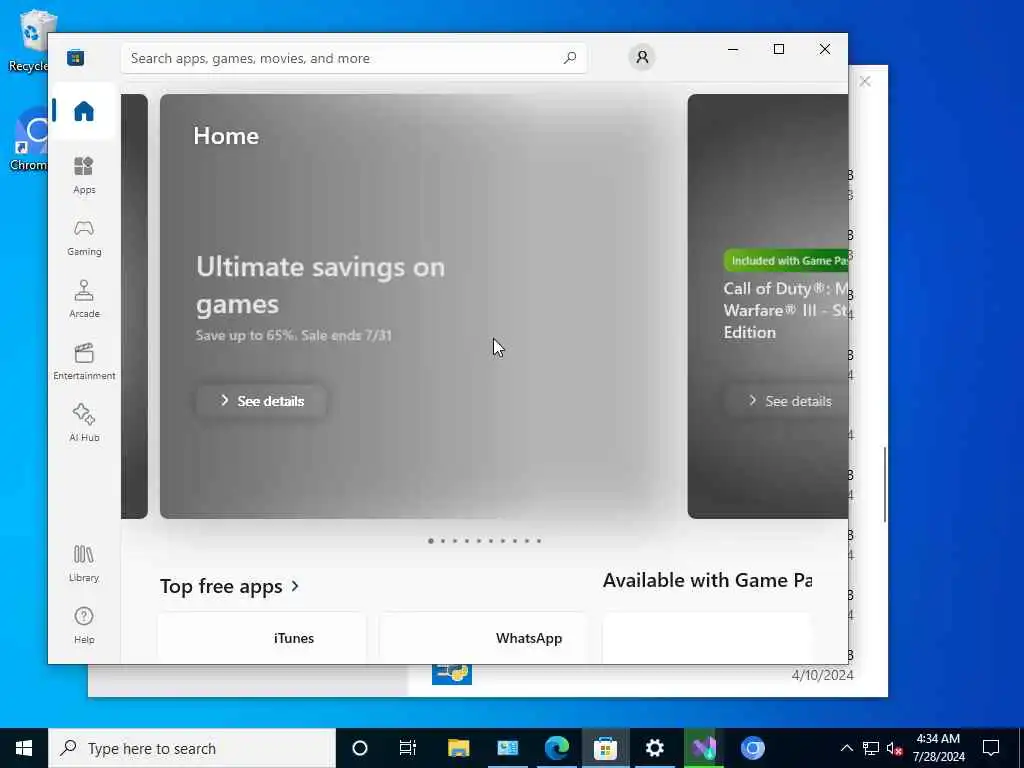Image resolution: width=1024 pixels, height=768 pixels.
Task: Close the background window behind the Store
Action: click(x=865, y=82)
